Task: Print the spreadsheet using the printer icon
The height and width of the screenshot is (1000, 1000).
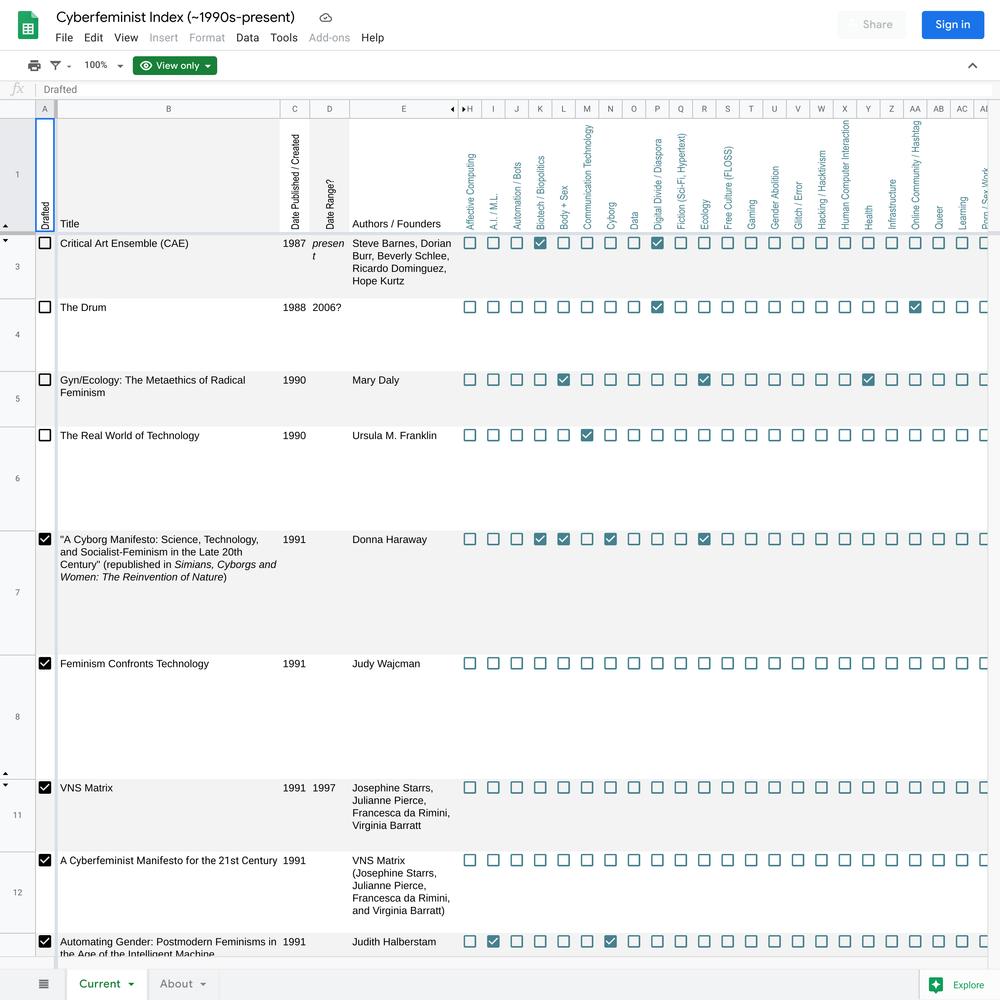Action: pos(34,66)
